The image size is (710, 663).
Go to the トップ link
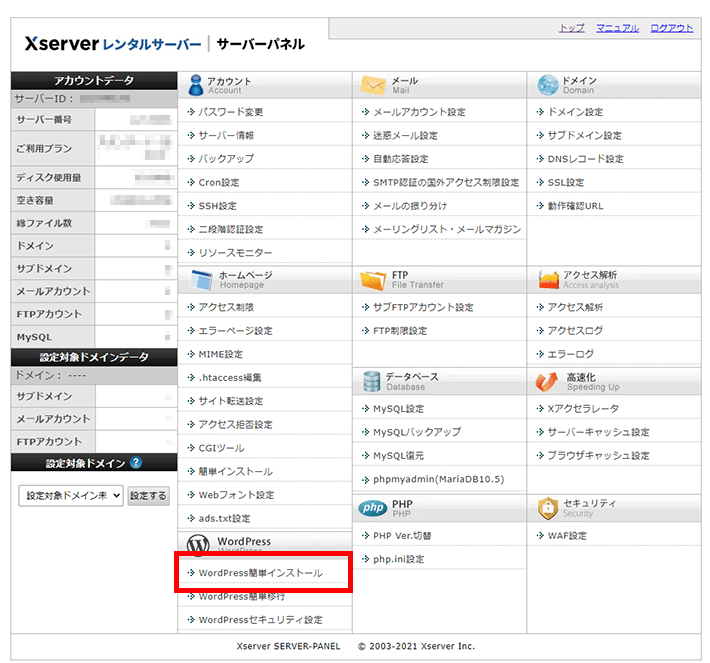572,28
